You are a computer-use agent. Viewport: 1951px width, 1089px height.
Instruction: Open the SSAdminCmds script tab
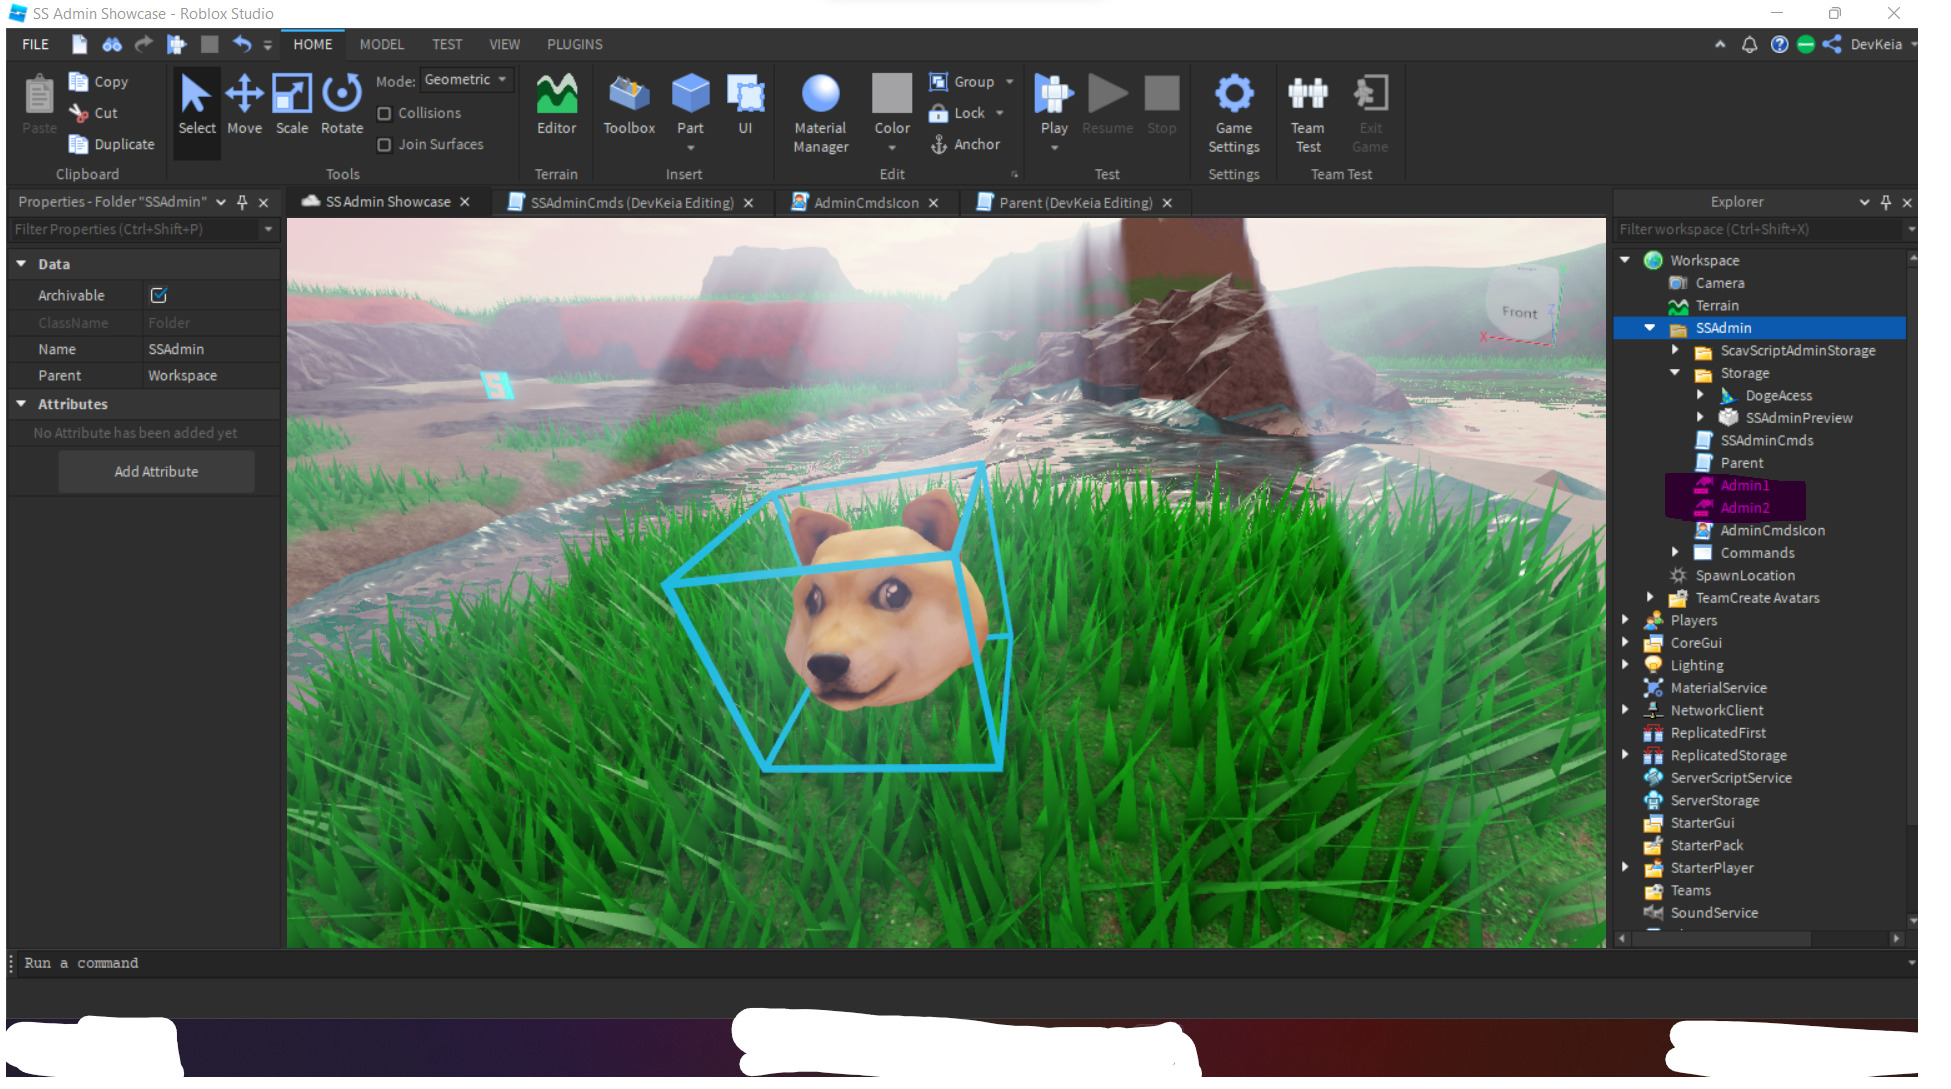pos(630,202)
